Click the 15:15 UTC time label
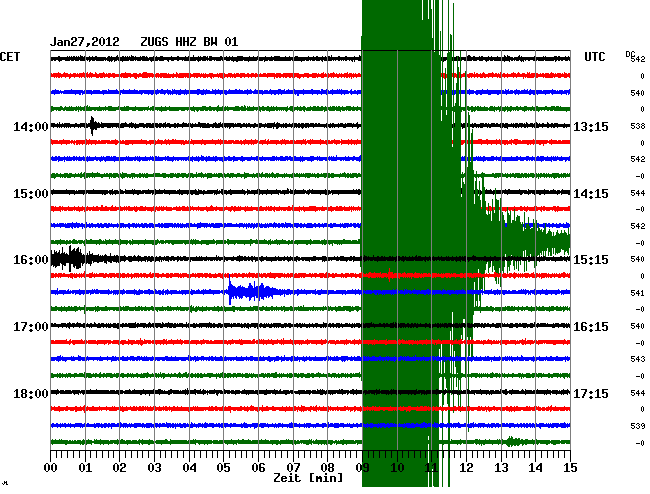650x494 pixels. pyautogui.click(x=591, y=260)
